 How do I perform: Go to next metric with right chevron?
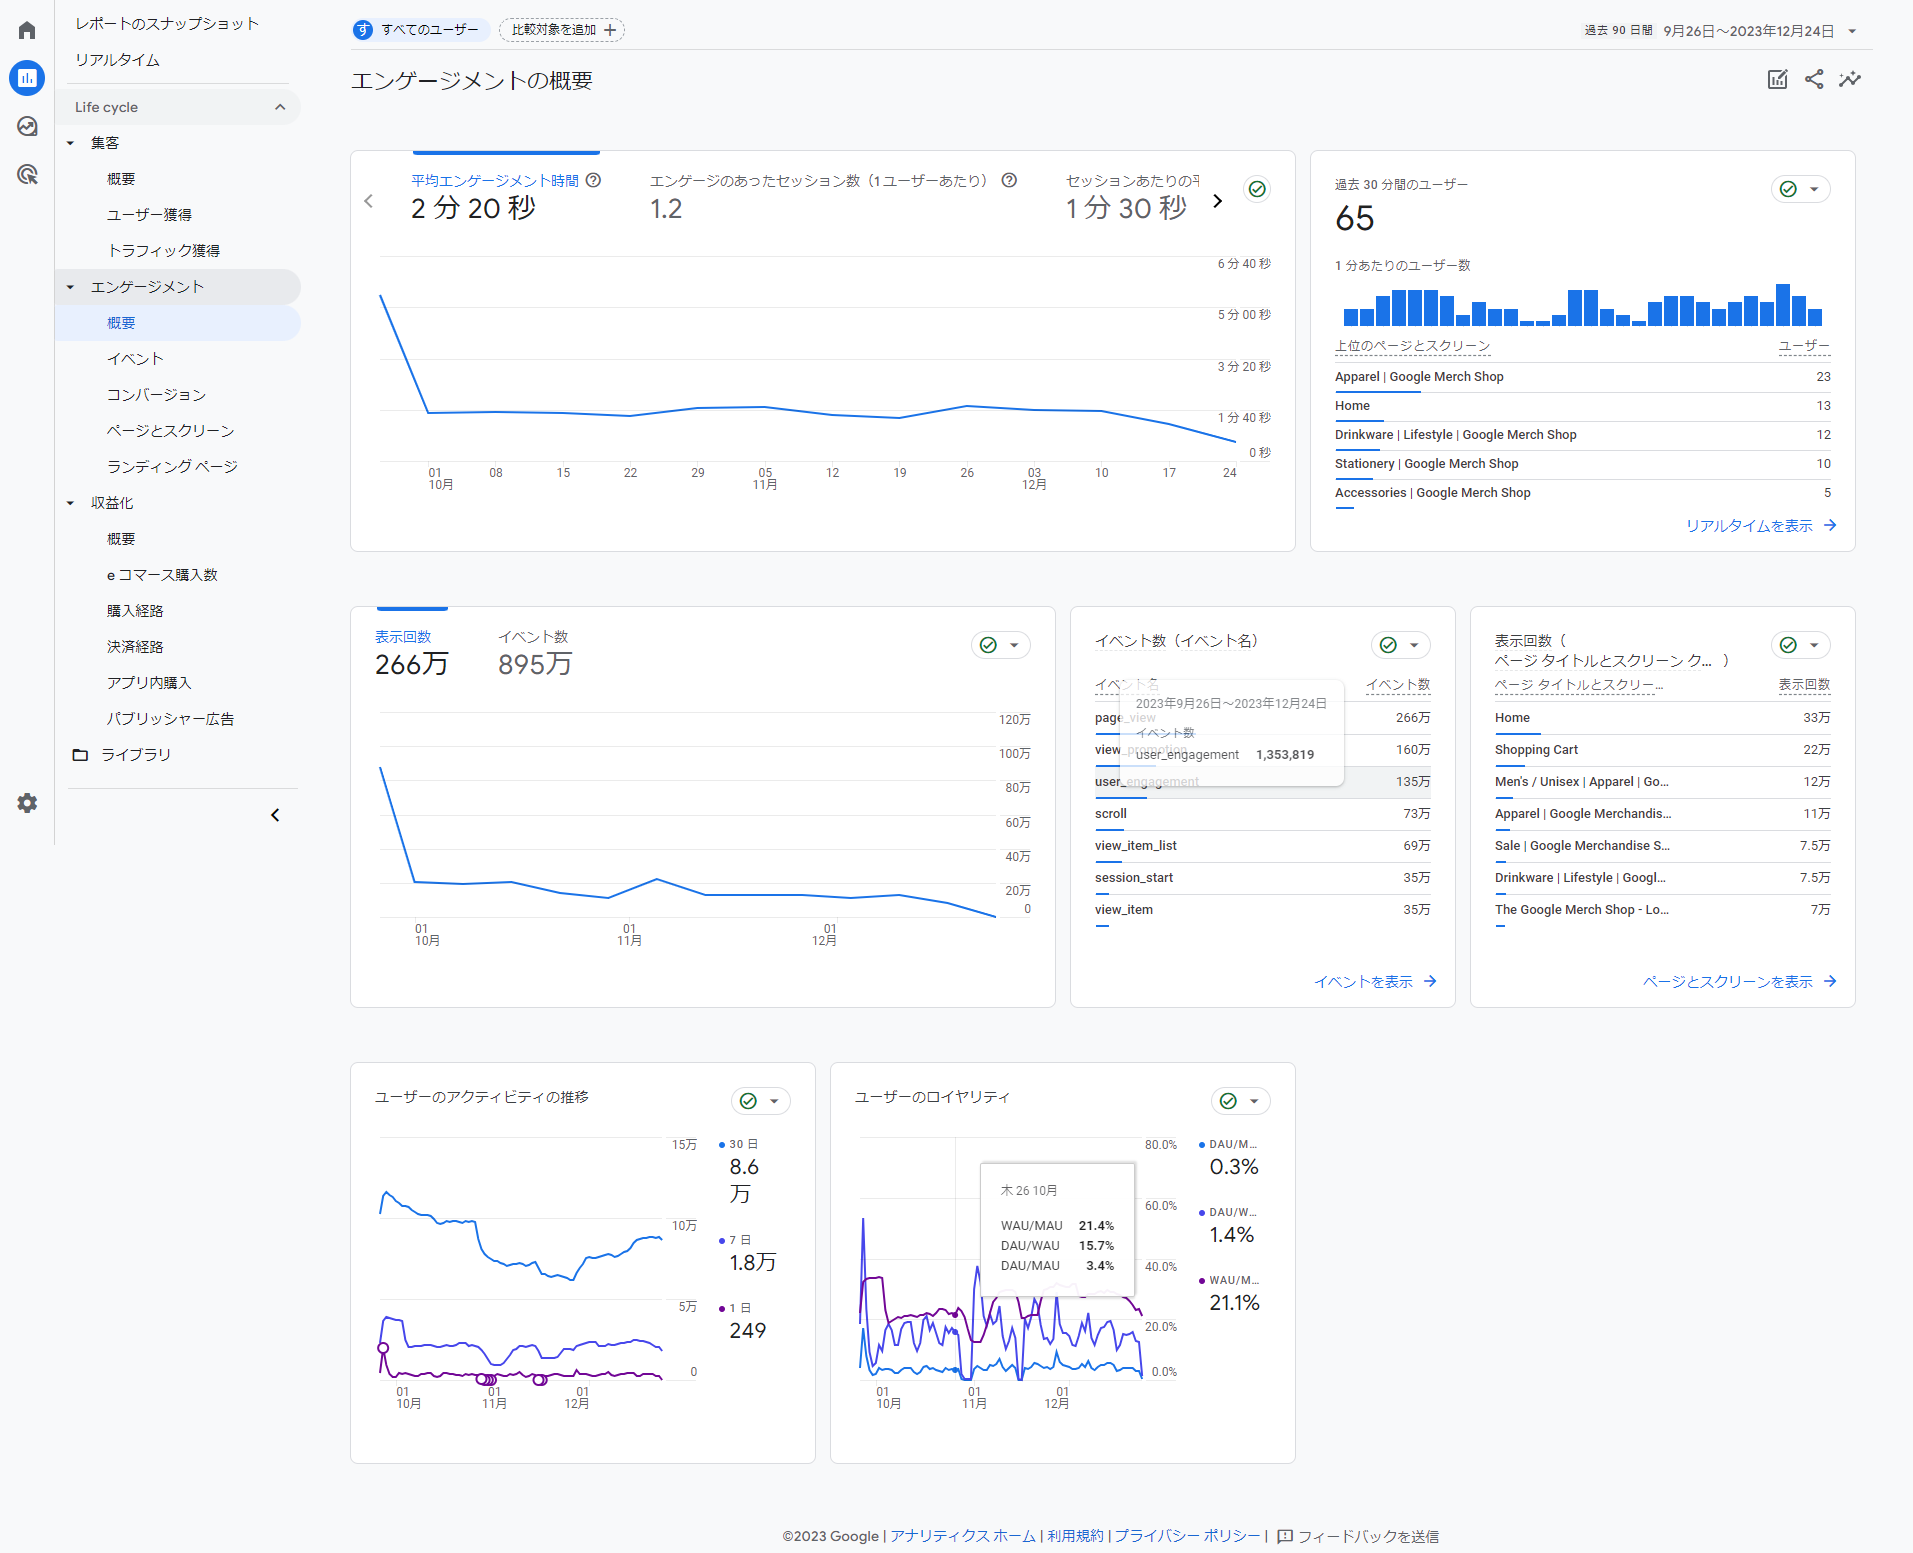[x=1217, y=200]
